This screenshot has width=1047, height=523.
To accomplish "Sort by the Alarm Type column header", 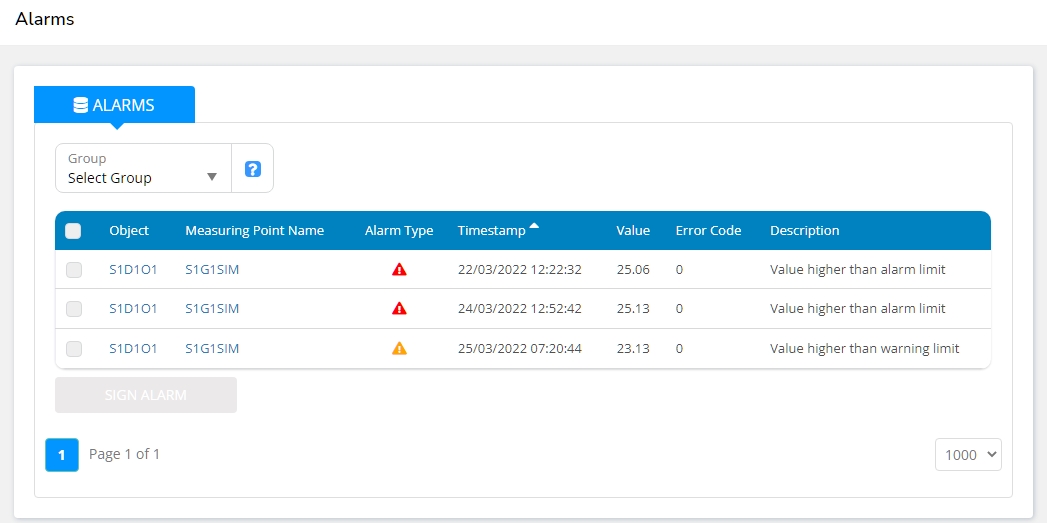I will coord(399,231).
